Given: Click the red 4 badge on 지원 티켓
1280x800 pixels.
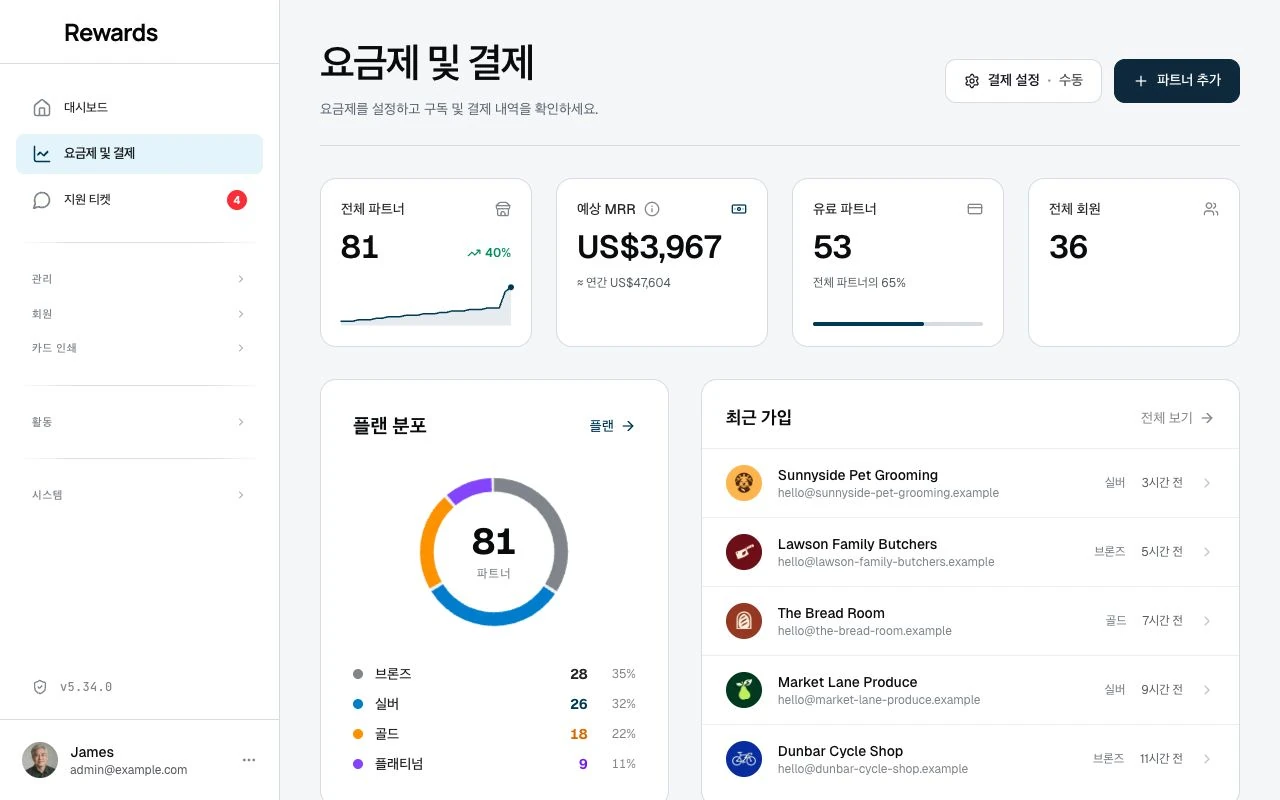Looking at the screenshot, I should pyautogui.click(x=237, y=200).
